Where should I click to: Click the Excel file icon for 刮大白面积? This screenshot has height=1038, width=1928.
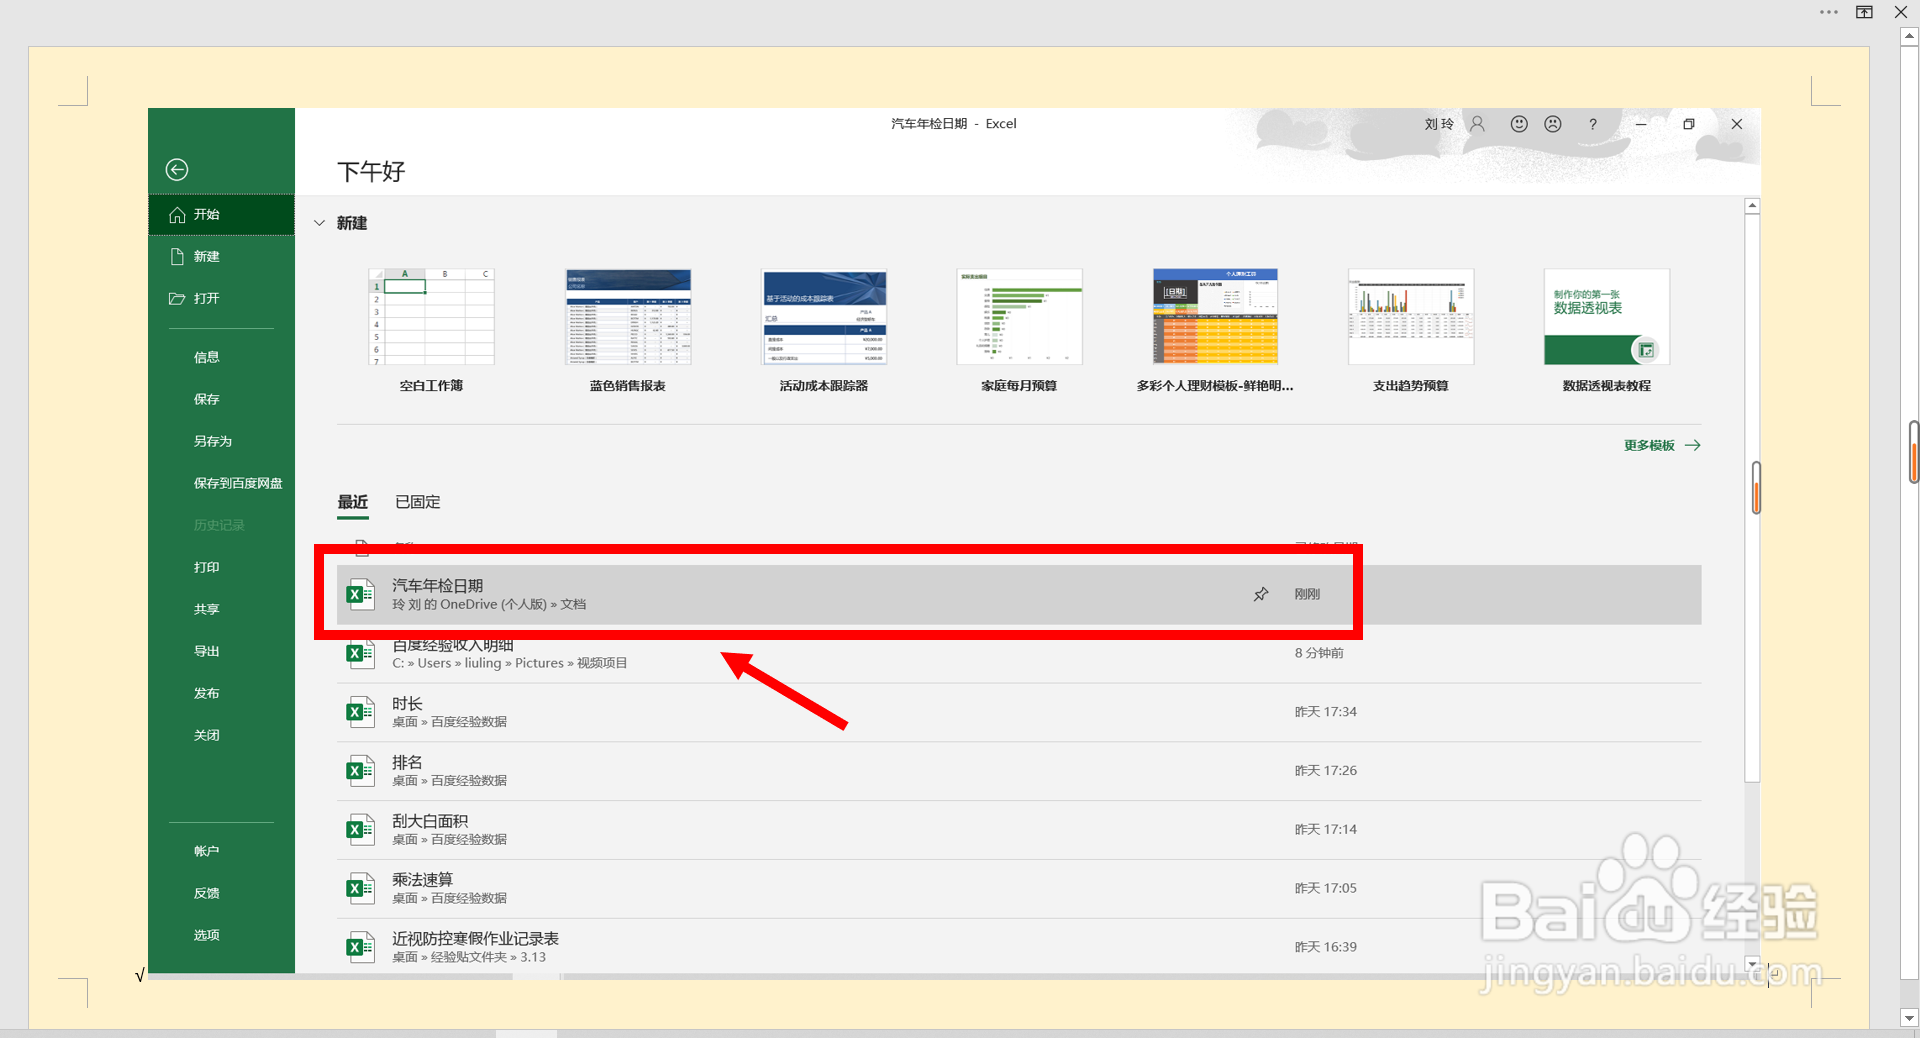(360, 830)
